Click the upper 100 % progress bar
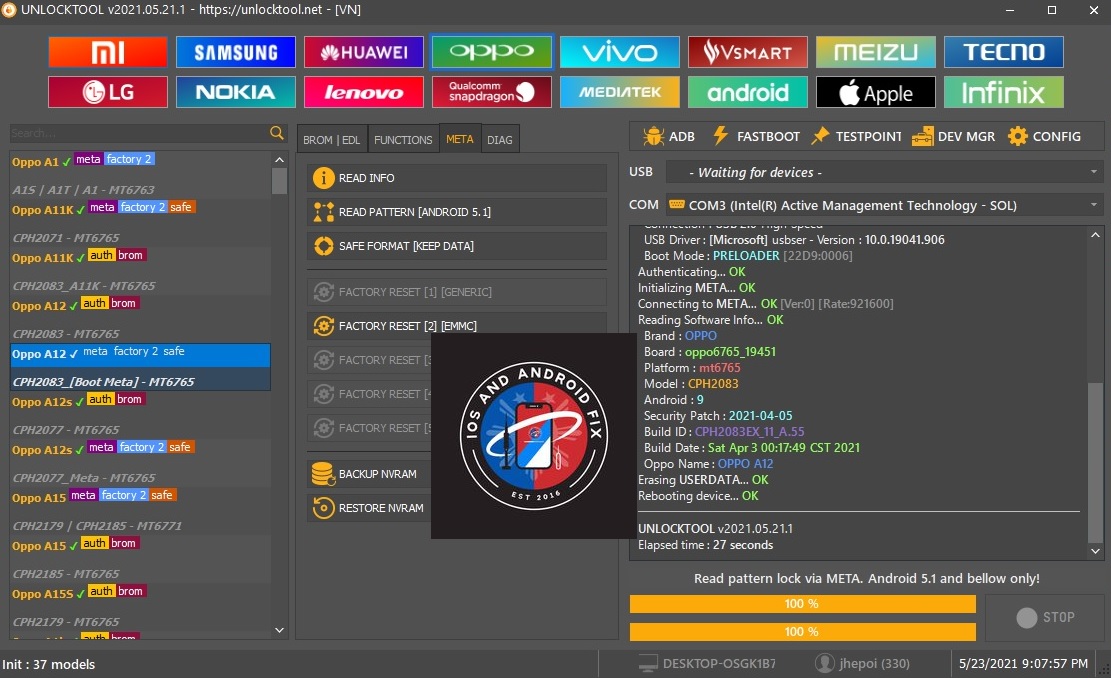This screenshot has height=678, width=1111. tap(803, 604)
